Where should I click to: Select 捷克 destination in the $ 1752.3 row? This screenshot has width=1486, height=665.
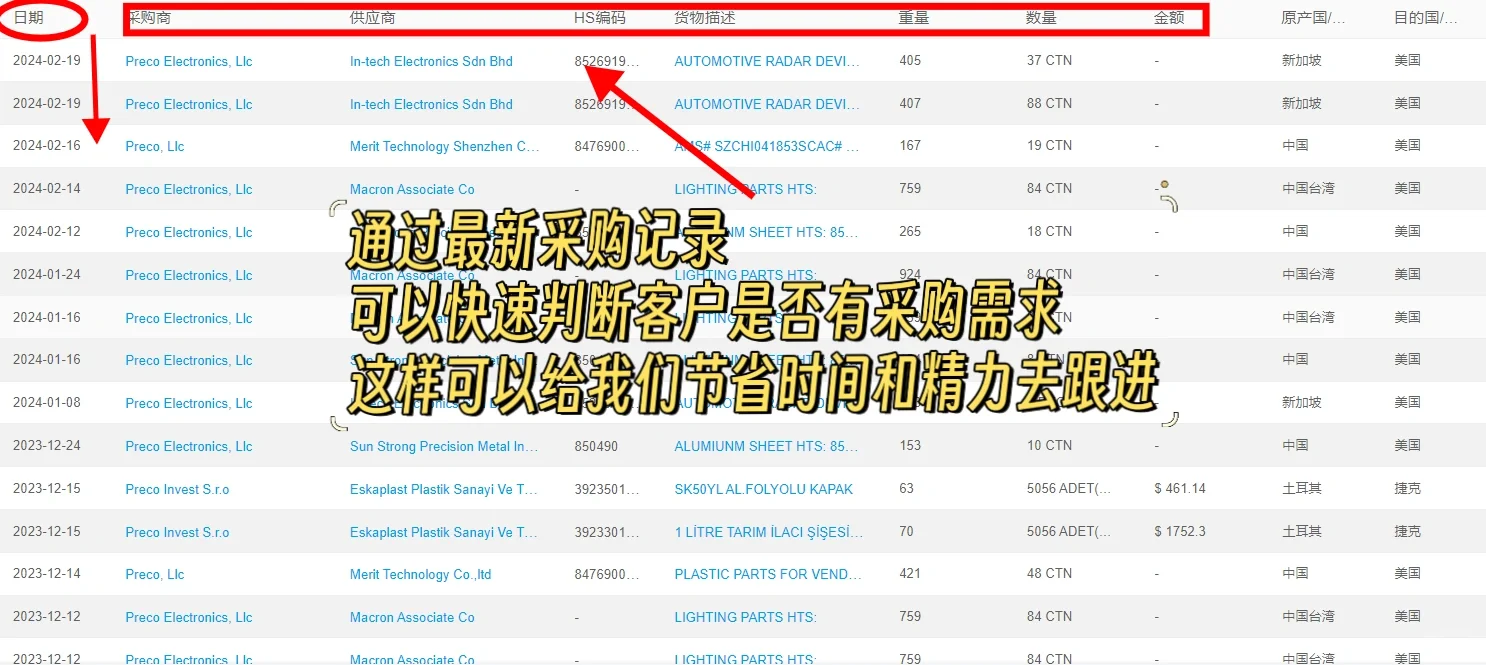1407,532
